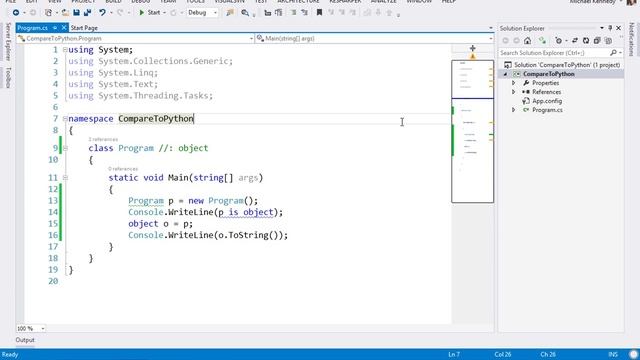Screen dimensions: 640x360
Task: Place cursor in code line 13
Action: click(x=193, y=201)
